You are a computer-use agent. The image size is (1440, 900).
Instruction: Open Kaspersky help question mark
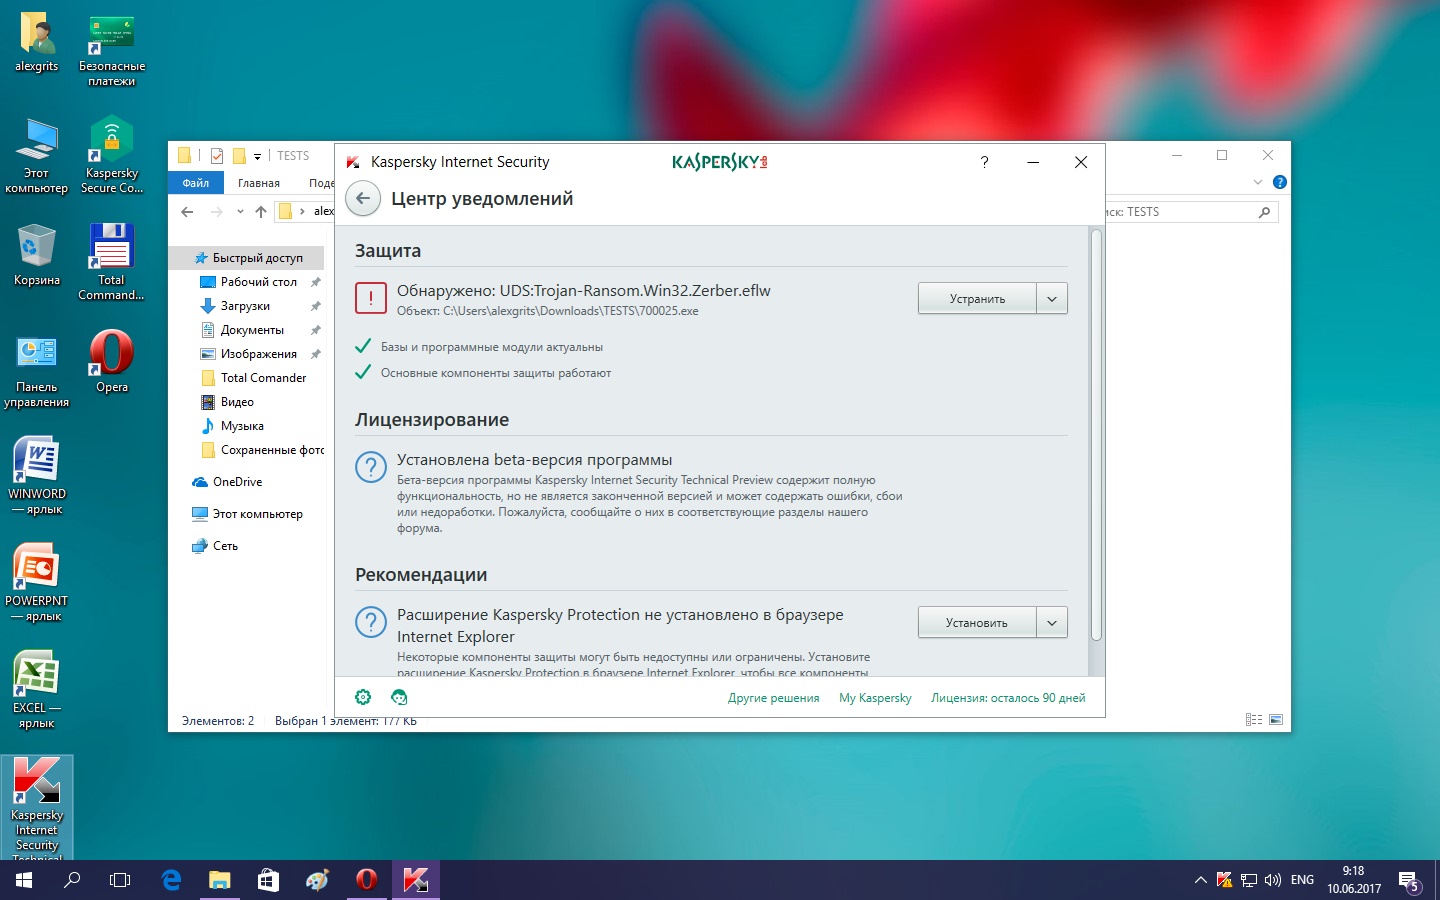tap(984, 162)
